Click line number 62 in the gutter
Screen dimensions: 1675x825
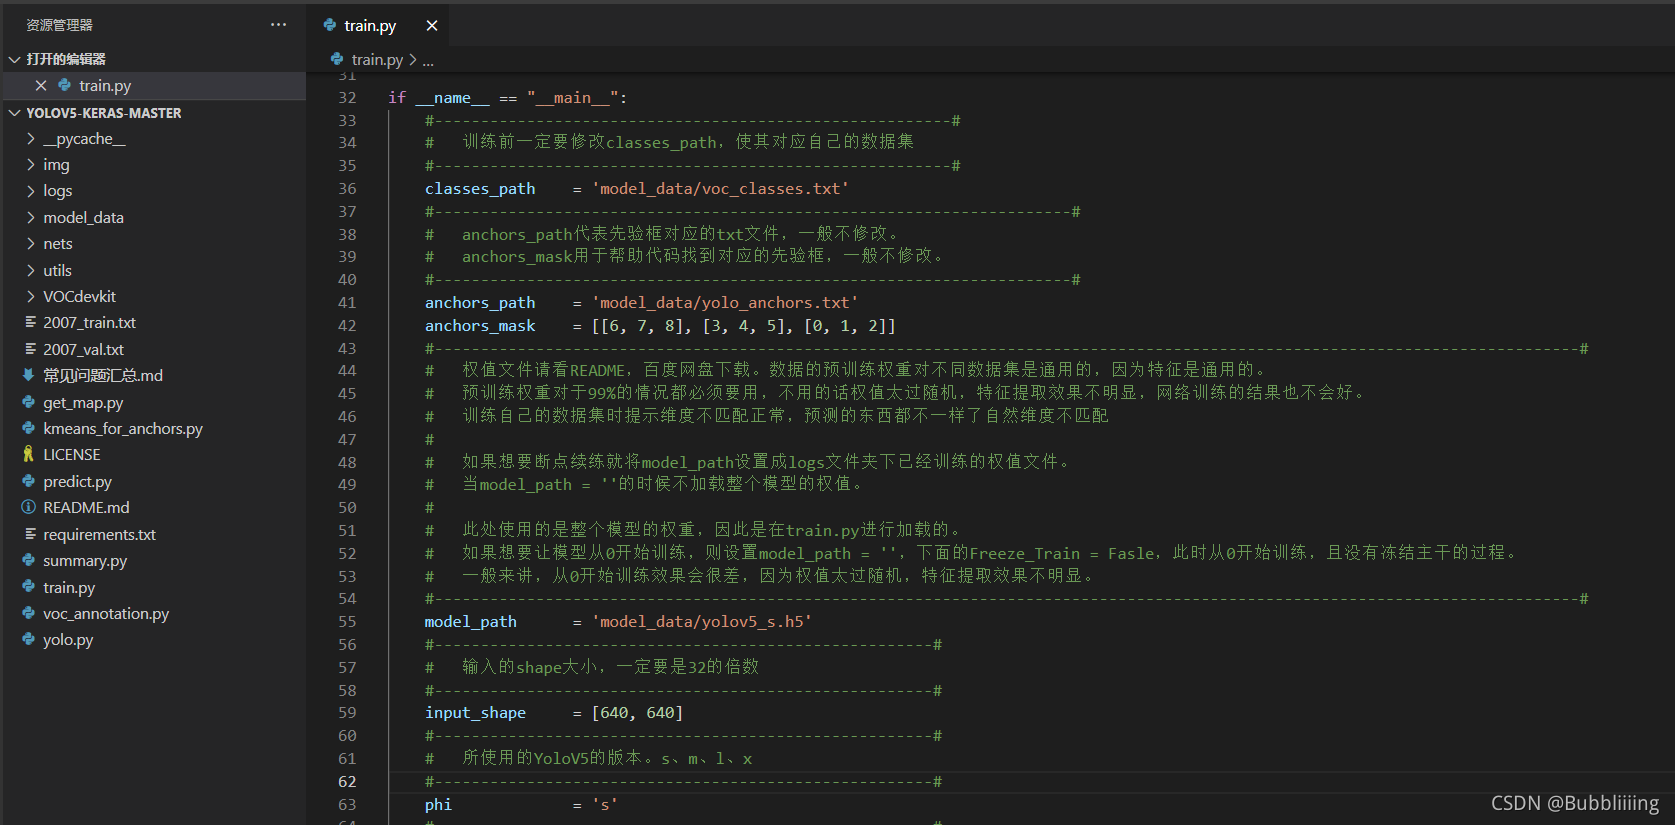coord(347,782)
